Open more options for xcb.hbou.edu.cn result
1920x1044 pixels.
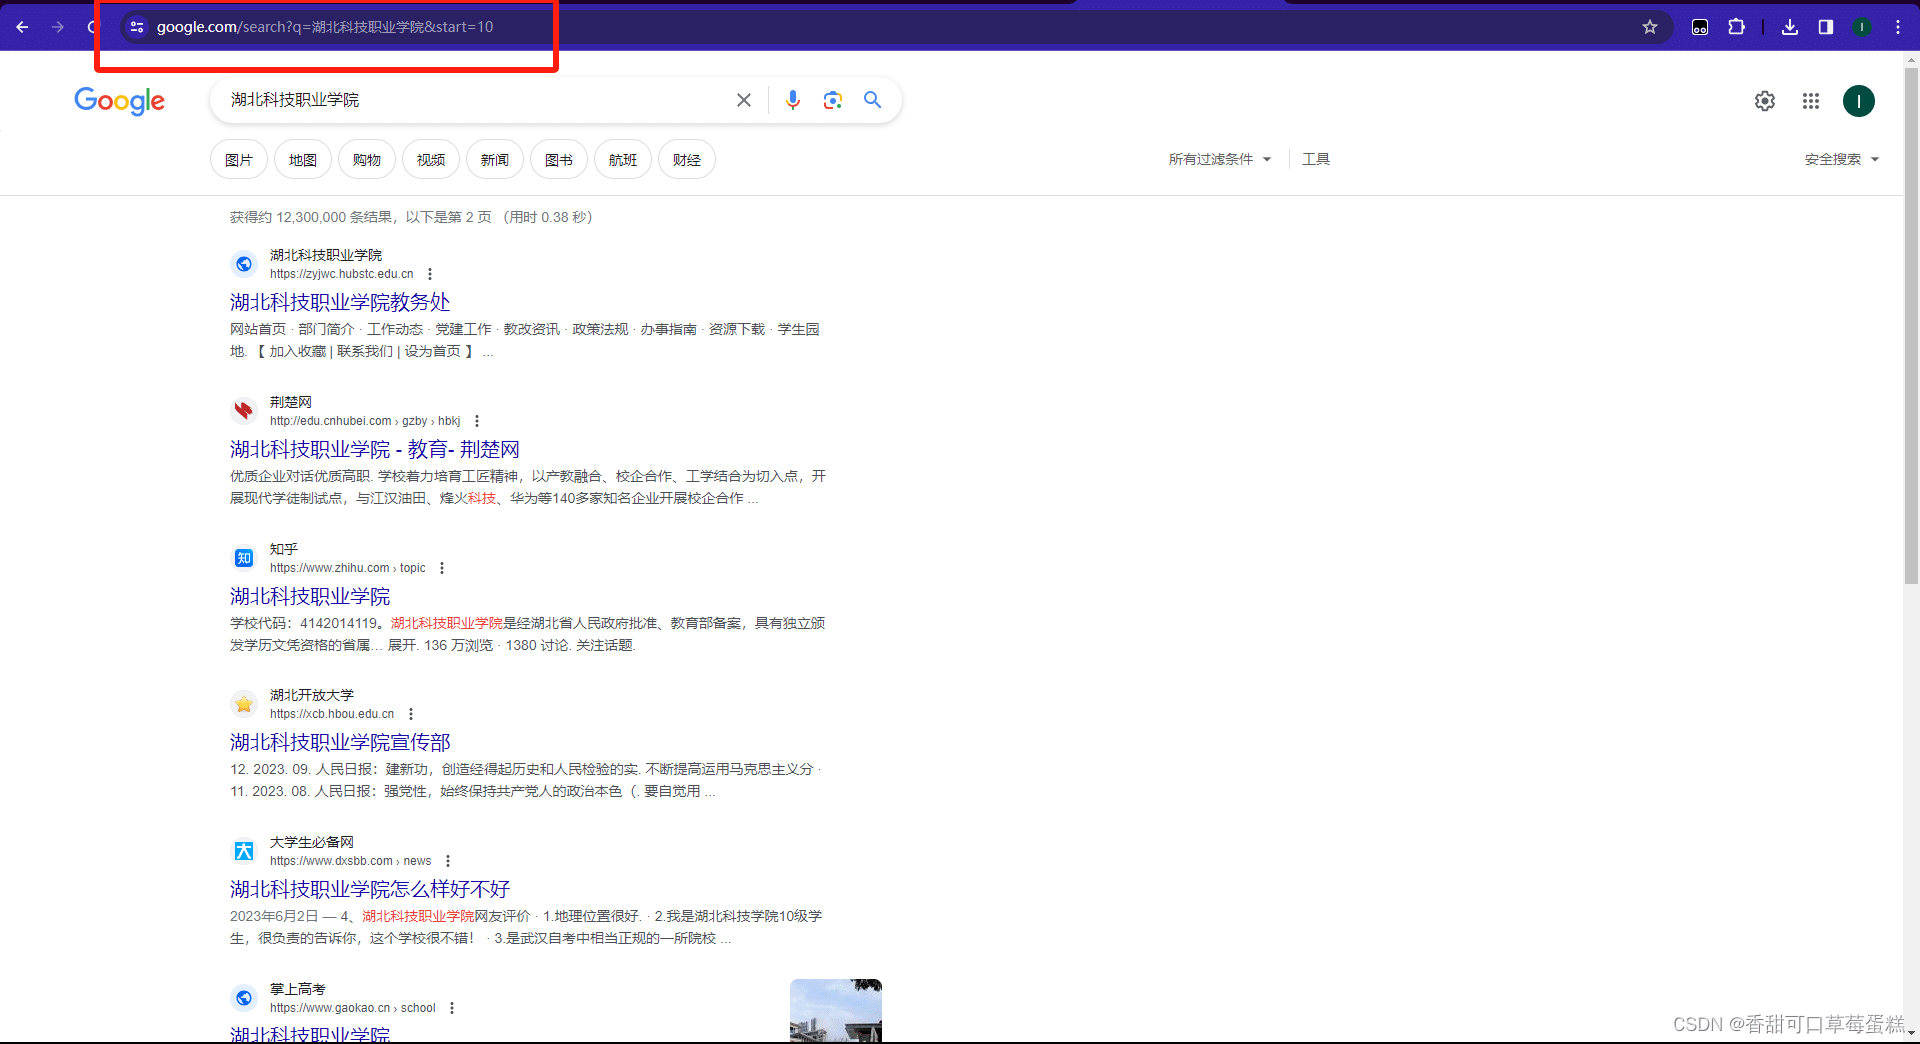[x=411, y=714]
